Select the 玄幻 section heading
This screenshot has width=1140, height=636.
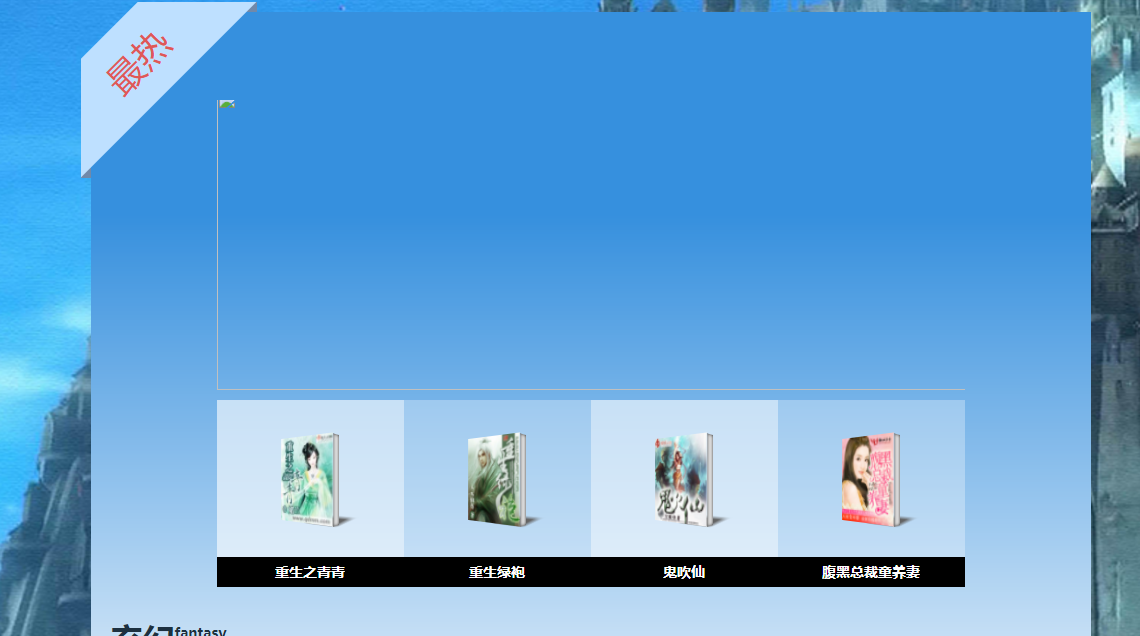142,631
